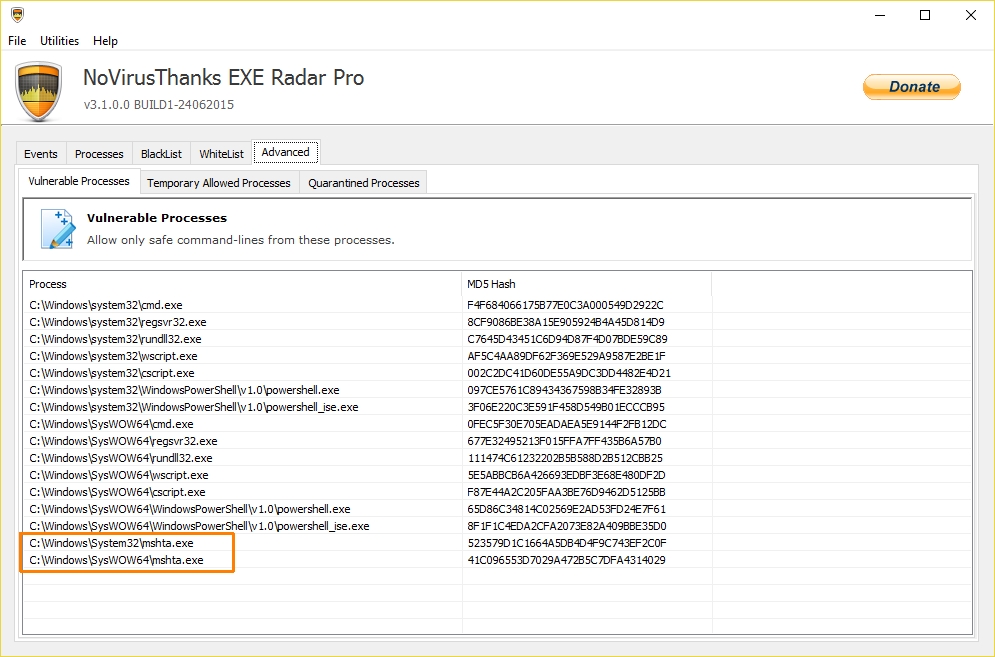The image size is (995, 657).
Task: Select the Vulnerable Processes sub-tab
Action: [79, 181]
